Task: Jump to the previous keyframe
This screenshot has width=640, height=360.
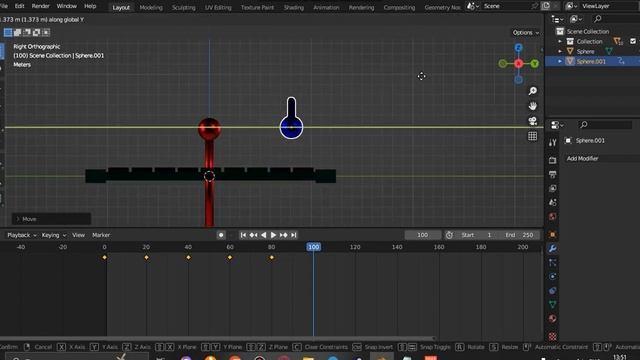Action: point(253,235)
